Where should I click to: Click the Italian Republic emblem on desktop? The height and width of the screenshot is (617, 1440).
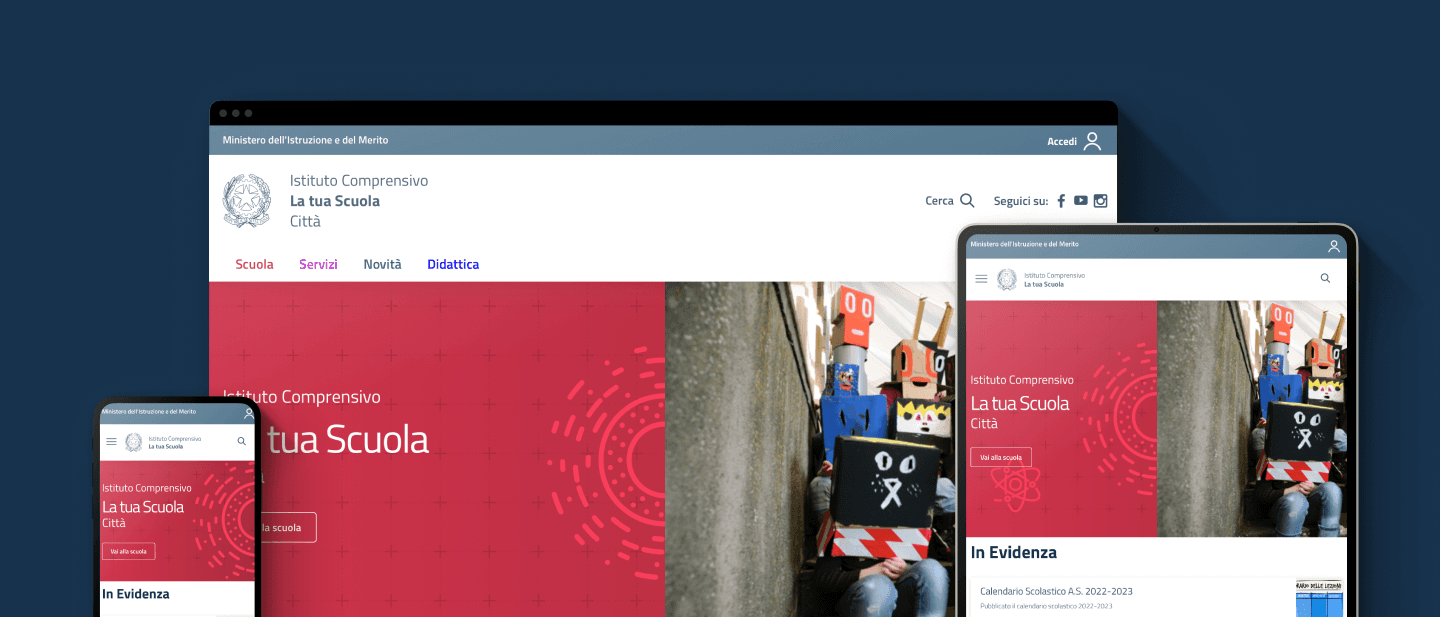[246, 201]
